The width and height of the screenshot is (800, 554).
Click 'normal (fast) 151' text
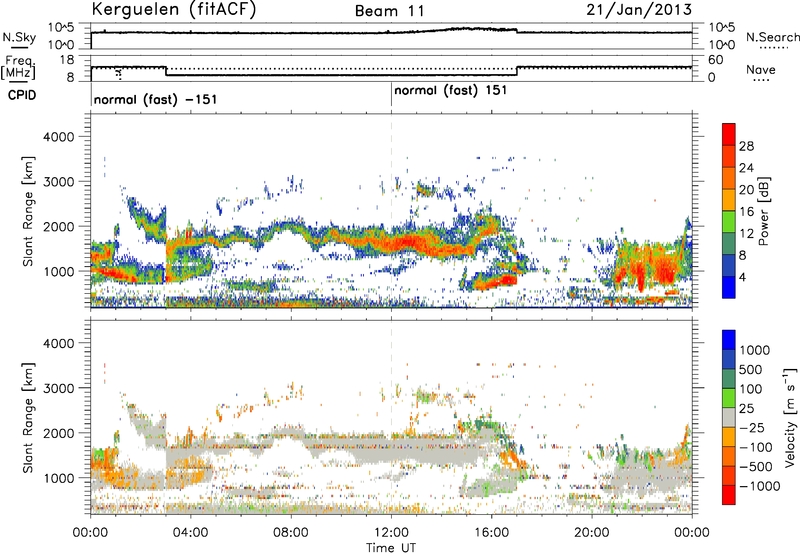(451, 90)
